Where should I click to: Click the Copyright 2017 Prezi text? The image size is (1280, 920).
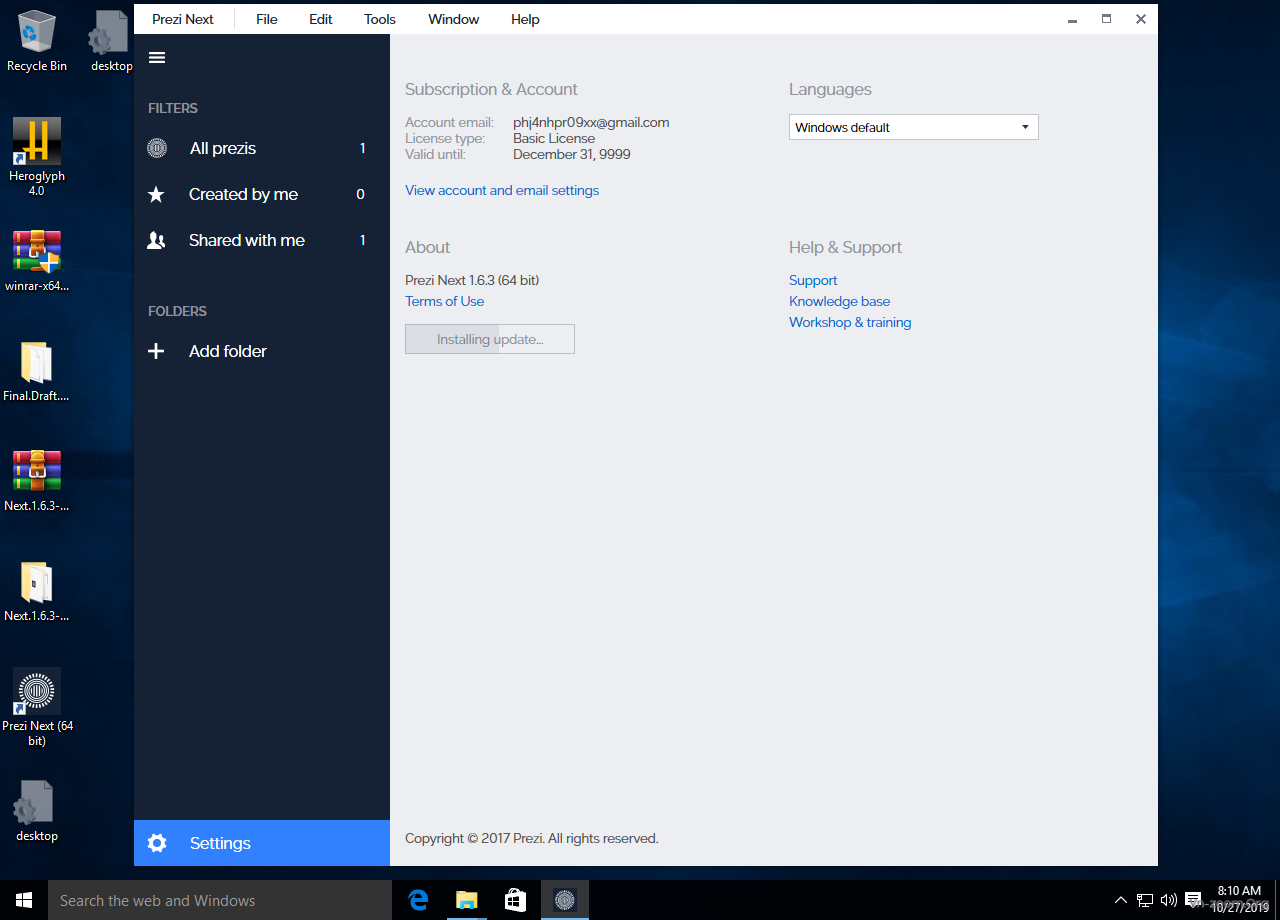(532, 838)
